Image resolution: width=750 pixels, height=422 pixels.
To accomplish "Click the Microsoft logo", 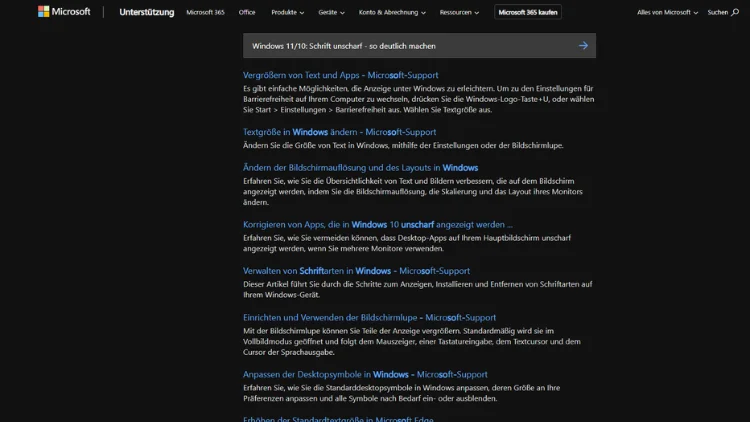I will point(64,11).
